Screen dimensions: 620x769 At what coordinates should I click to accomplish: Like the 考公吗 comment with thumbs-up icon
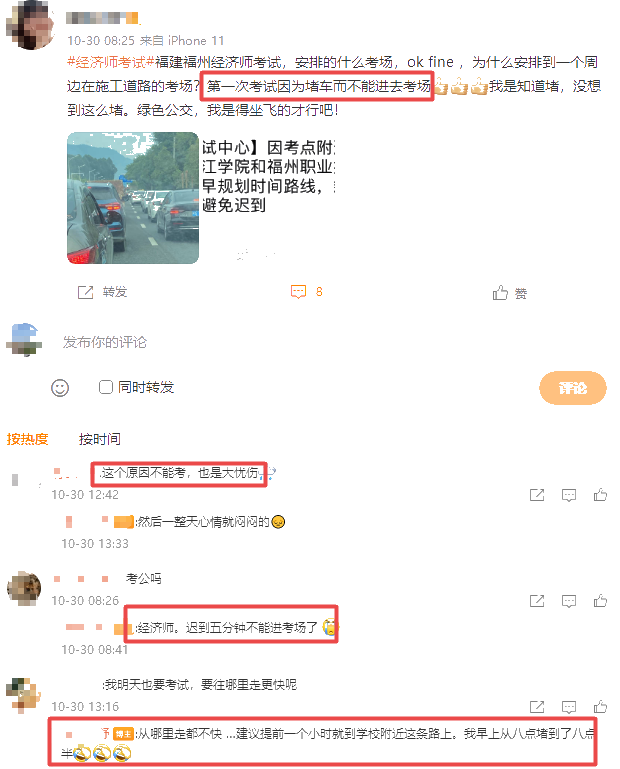(600, 600)
